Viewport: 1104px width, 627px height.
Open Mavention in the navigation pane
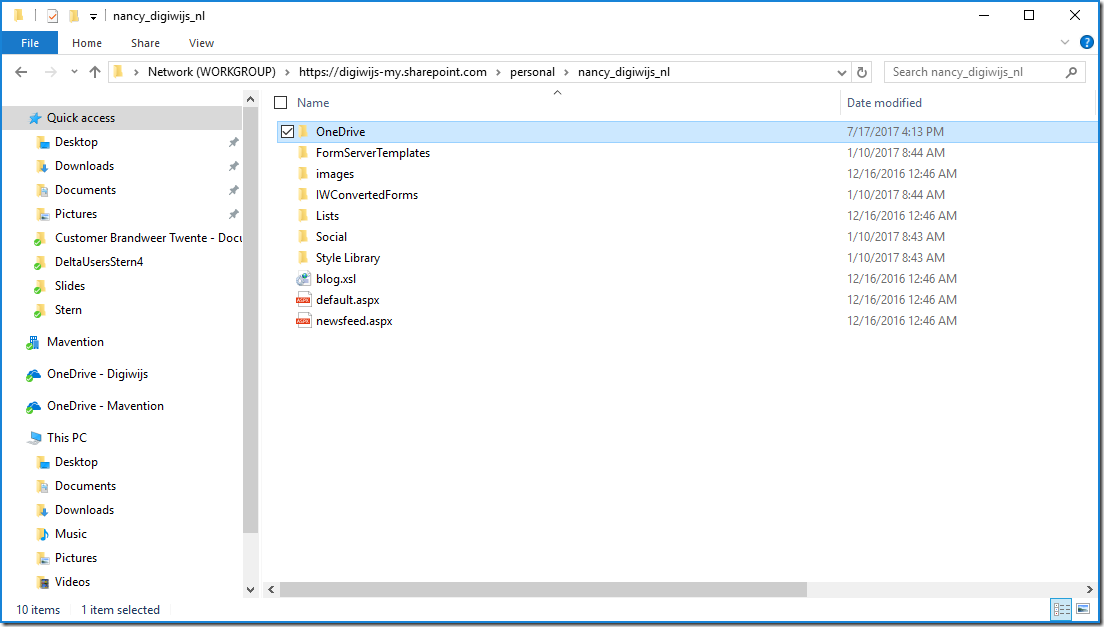pos(75,342)
